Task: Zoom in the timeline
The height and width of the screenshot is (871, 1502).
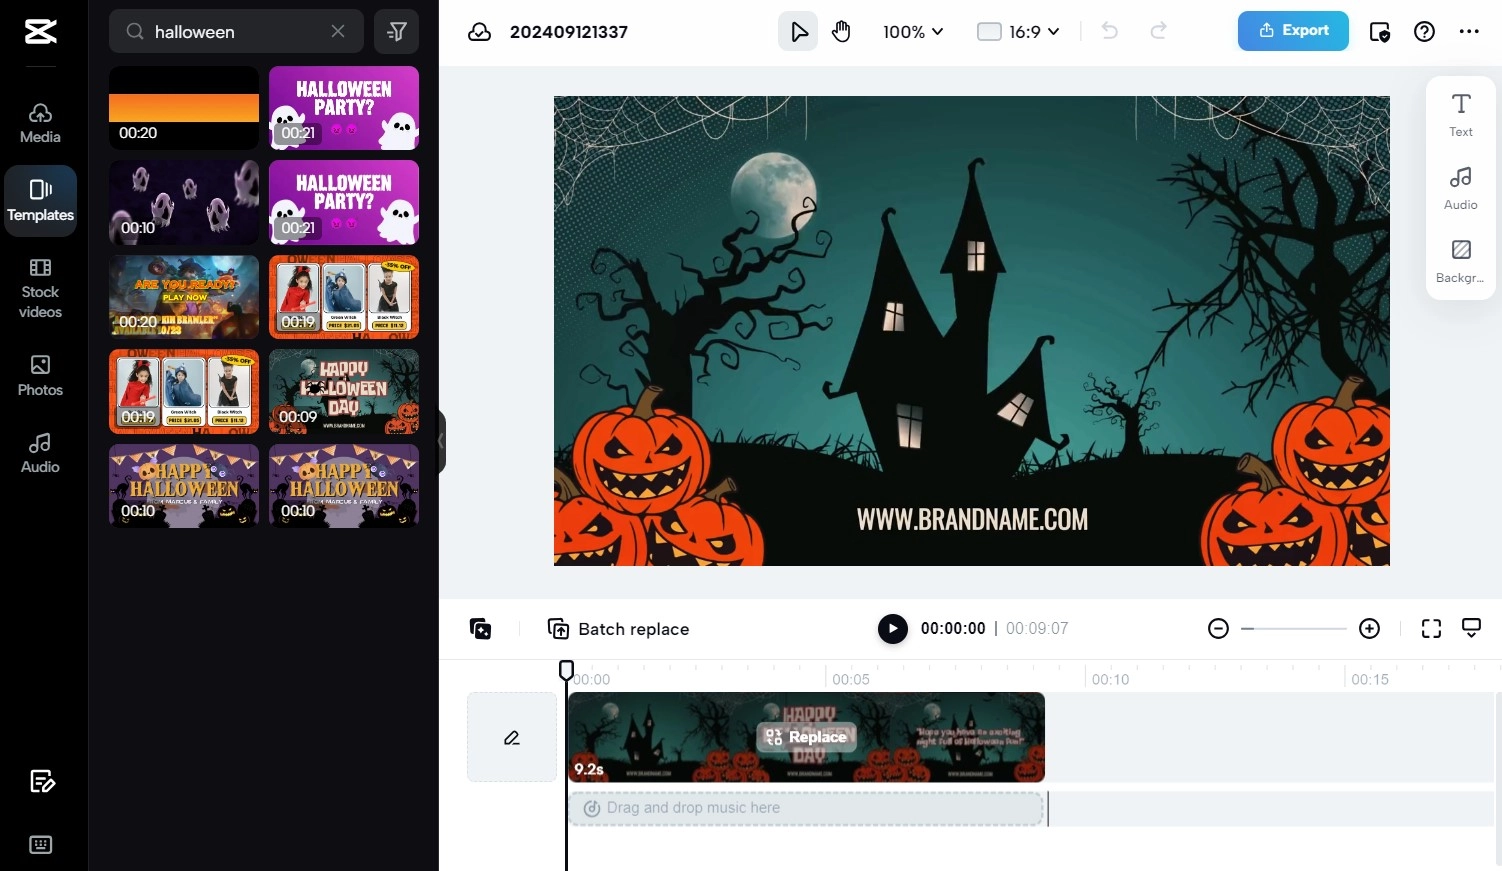Action: (1370, 629)
